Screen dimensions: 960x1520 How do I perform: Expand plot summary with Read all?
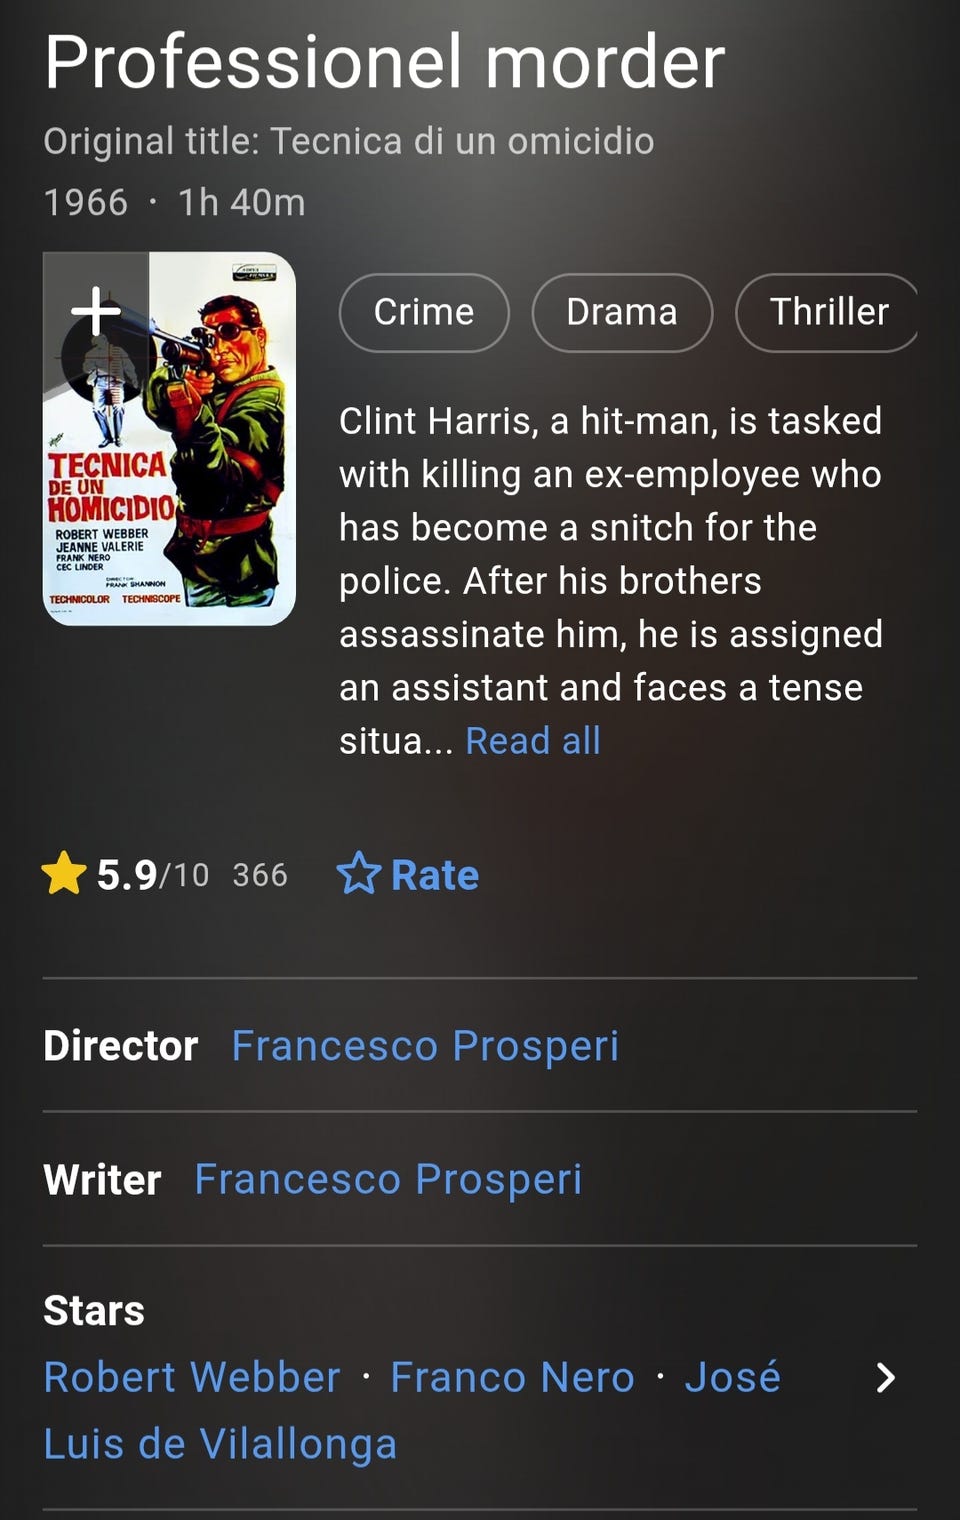tap(533, 741)
